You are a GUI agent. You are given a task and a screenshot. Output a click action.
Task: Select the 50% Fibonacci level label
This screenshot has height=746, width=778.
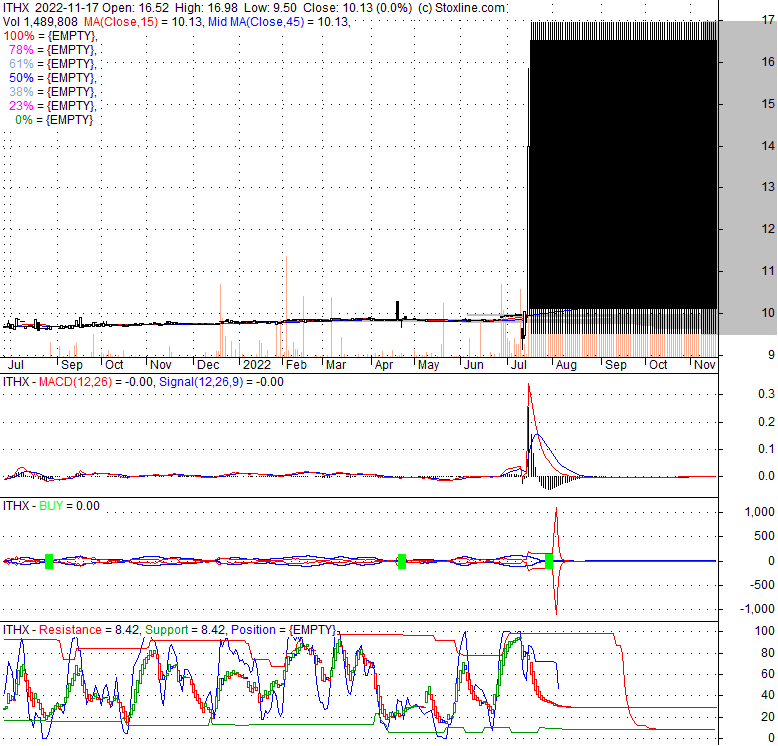[x=52, y=78]
